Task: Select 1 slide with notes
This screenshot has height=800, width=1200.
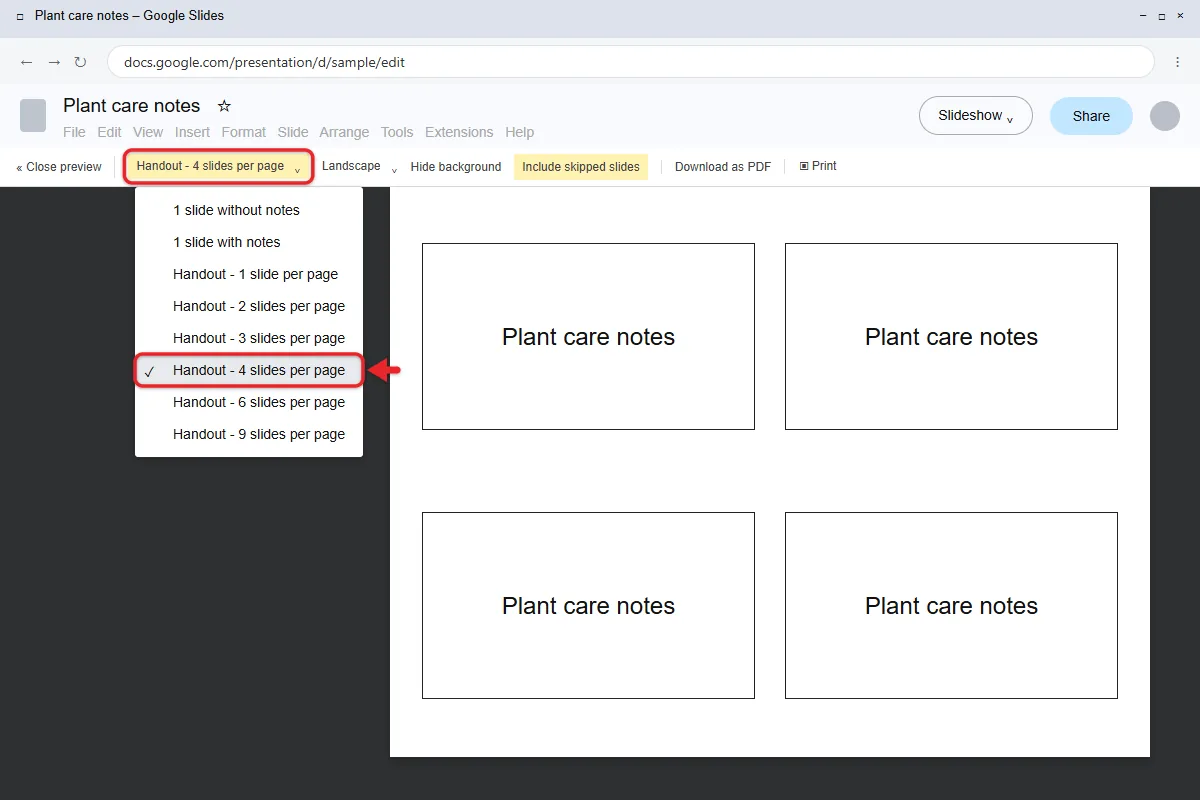Action: click(249, 242)
